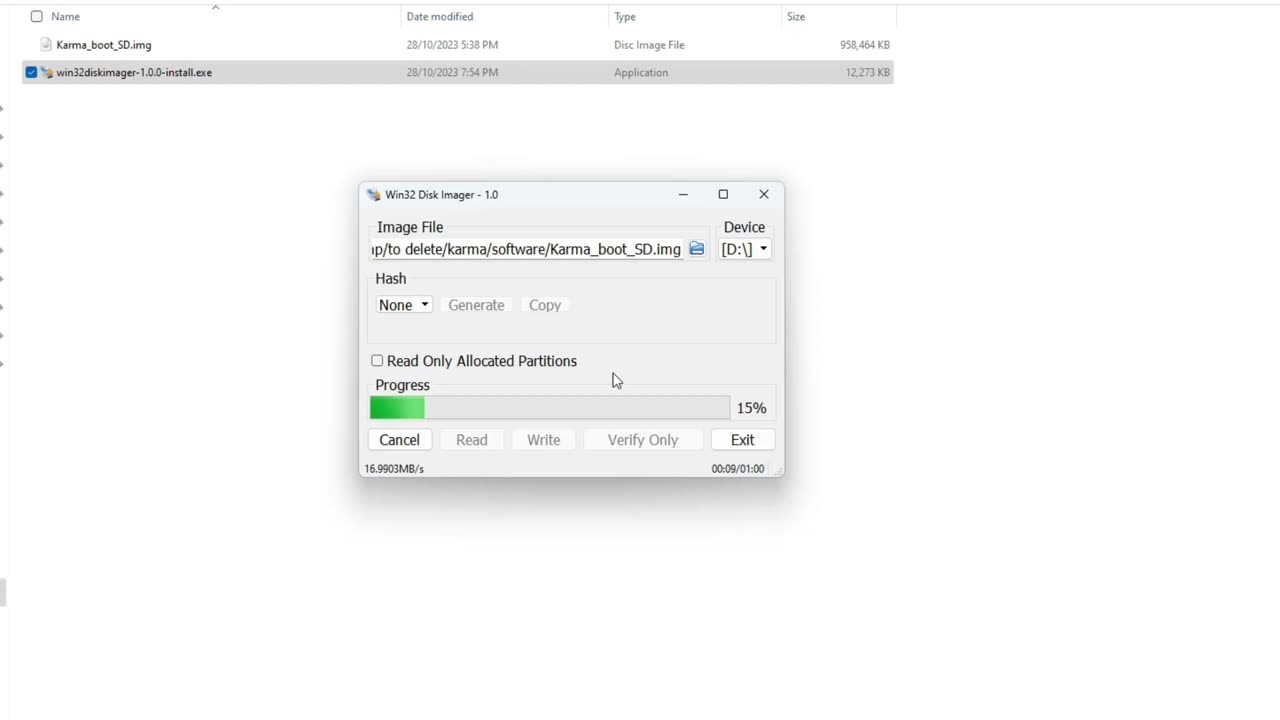1280x720 pixels.
Task: Click the Application type cell
Action: [641, 72]
